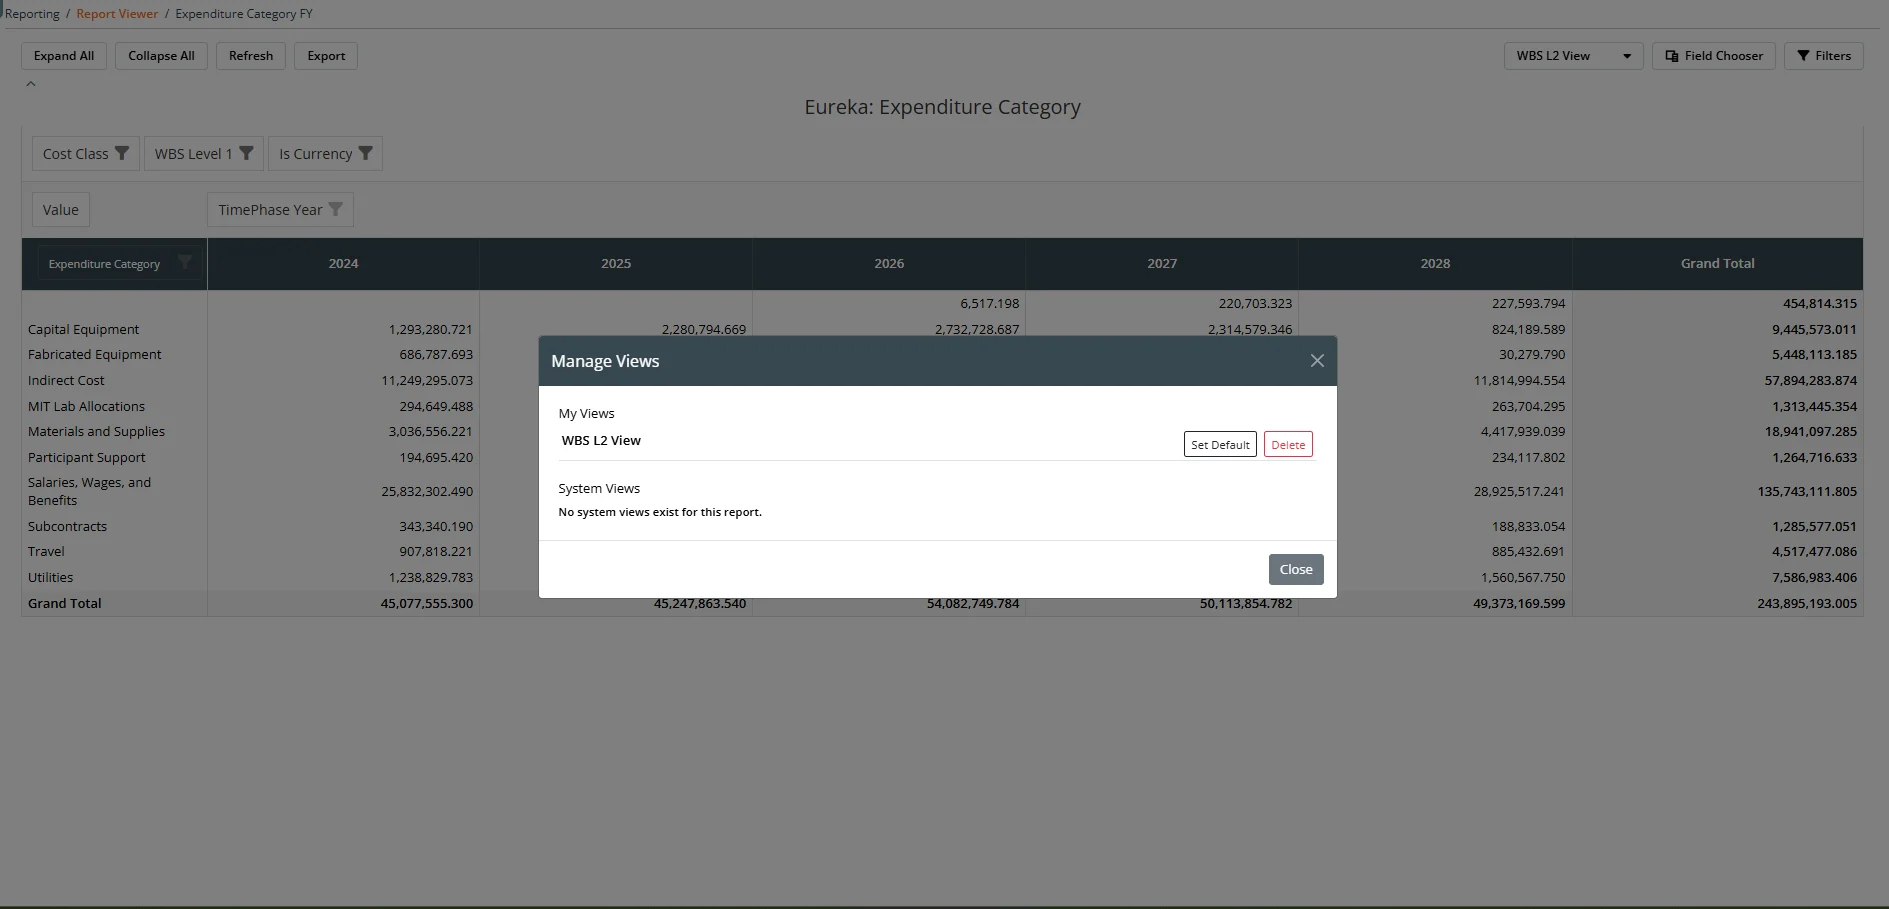Select the Cost Class field chip
This screenshot has height=909, width=1889.
click(85, 153)
